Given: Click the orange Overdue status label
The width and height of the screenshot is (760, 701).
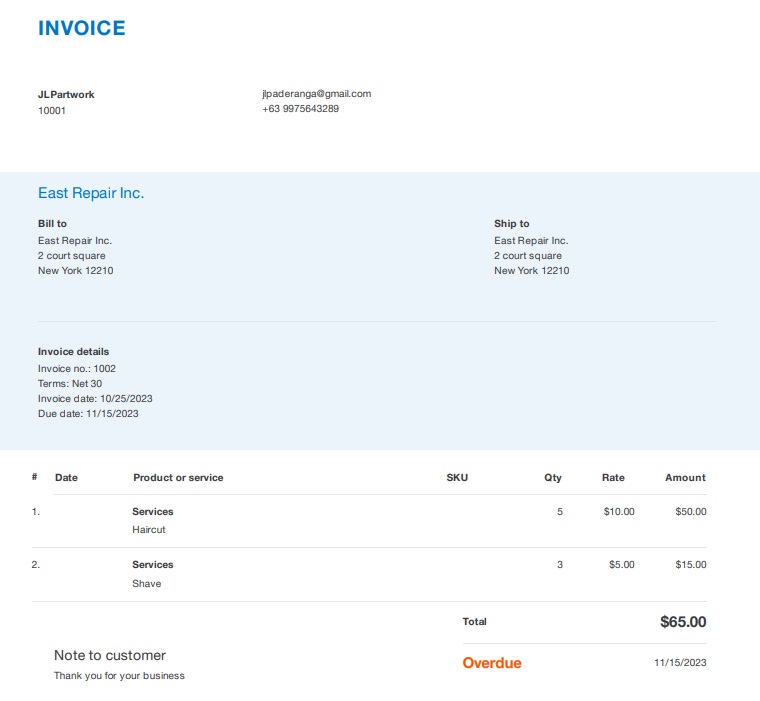Looking at the screenshot, I should (x=492, y=663).
